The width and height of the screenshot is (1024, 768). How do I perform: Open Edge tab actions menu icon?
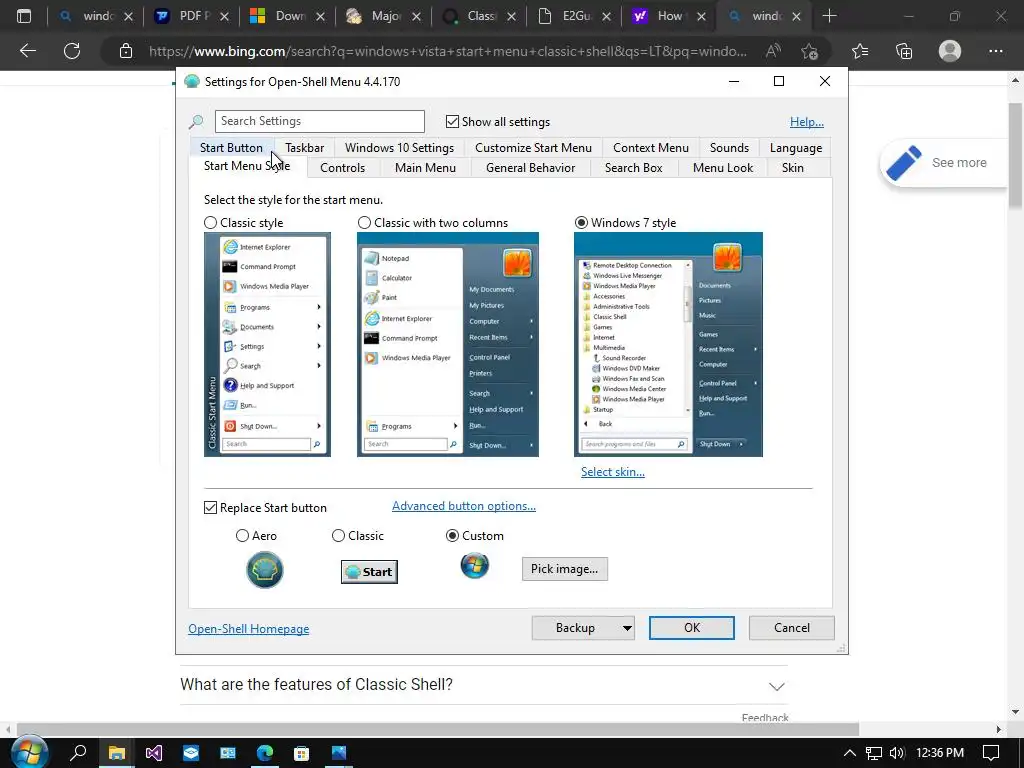[24, 16]
